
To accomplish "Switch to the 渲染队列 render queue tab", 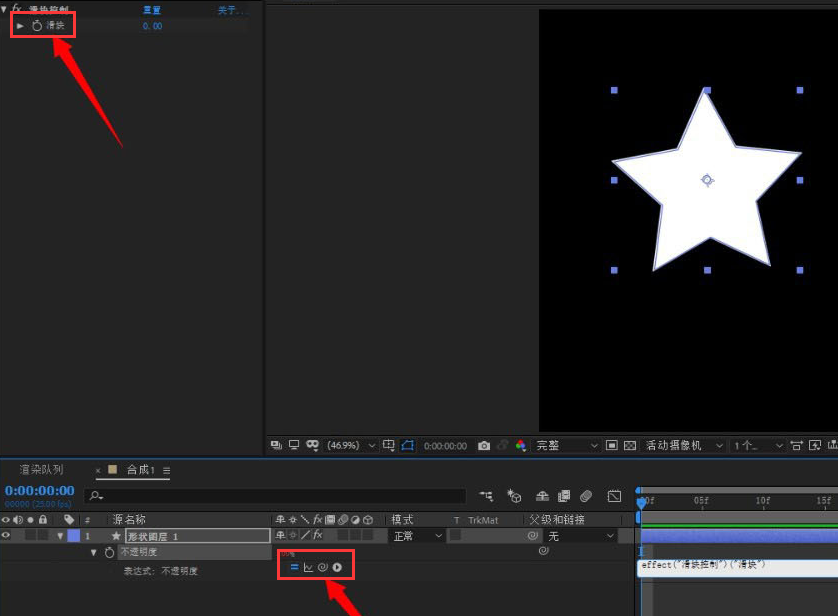I will [41, 470].
